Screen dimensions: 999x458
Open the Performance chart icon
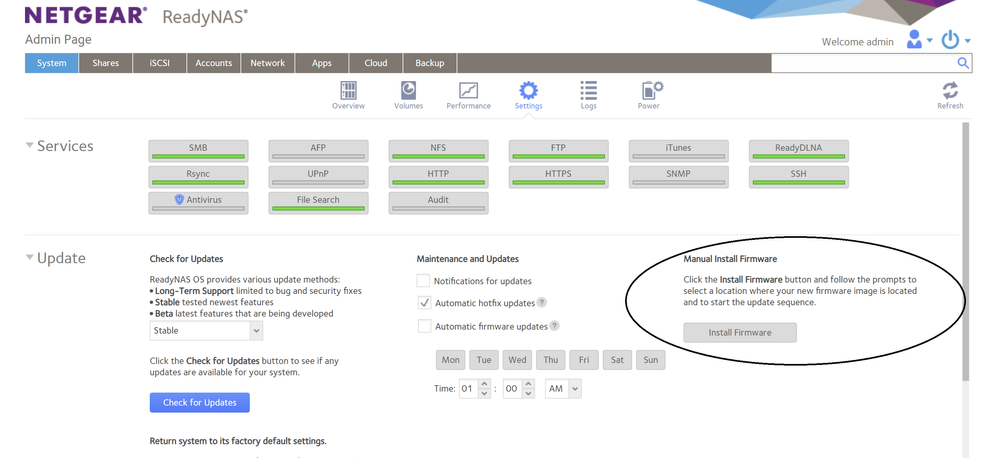click(468, 90)
